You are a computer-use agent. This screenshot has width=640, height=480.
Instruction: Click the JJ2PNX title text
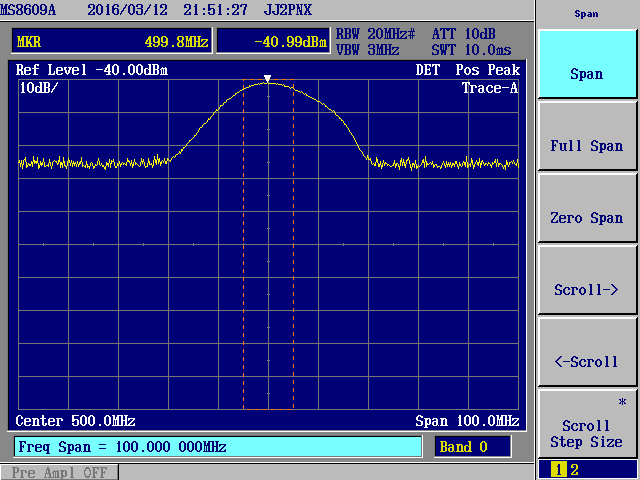[x=288, y=10]
